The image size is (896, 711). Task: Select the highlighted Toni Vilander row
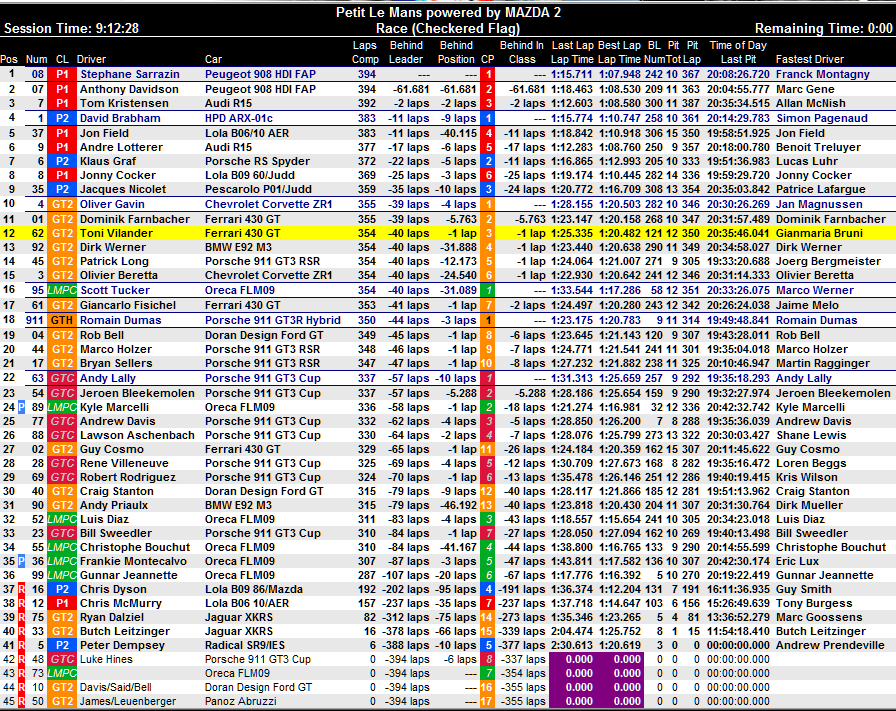click(448, 233)
